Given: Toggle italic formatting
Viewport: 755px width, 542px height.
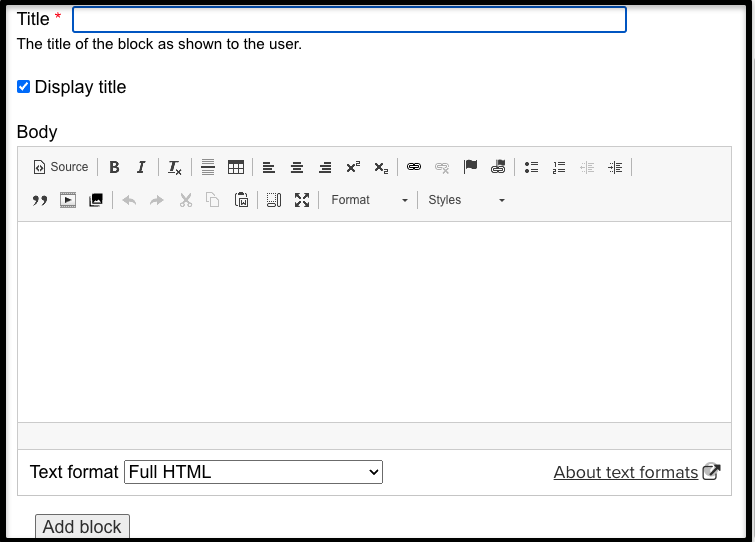Looking at the screenshot, I should [x=141, y=167].
